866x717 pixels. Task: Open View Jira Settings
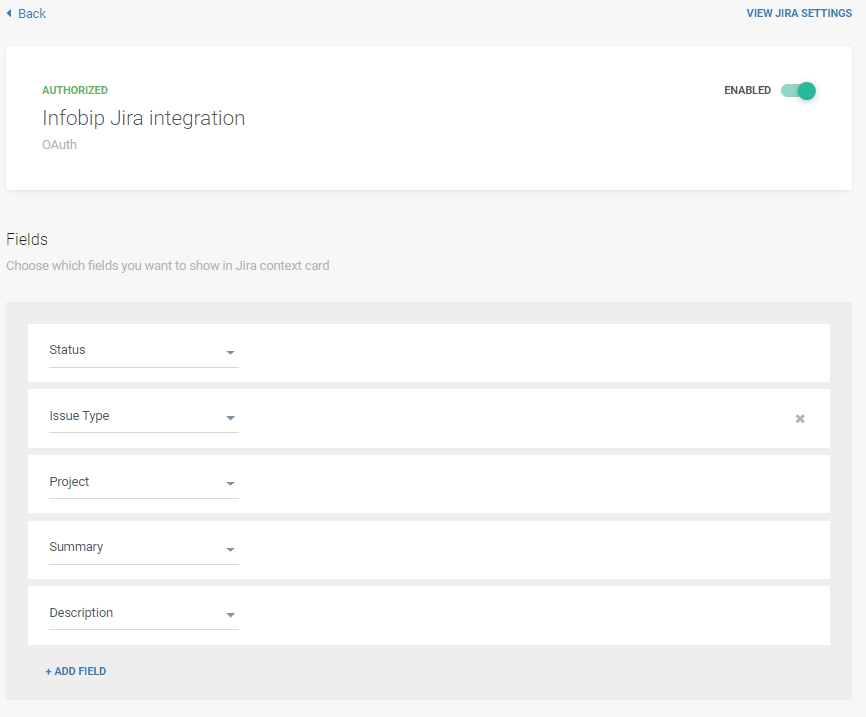[798, 14]
